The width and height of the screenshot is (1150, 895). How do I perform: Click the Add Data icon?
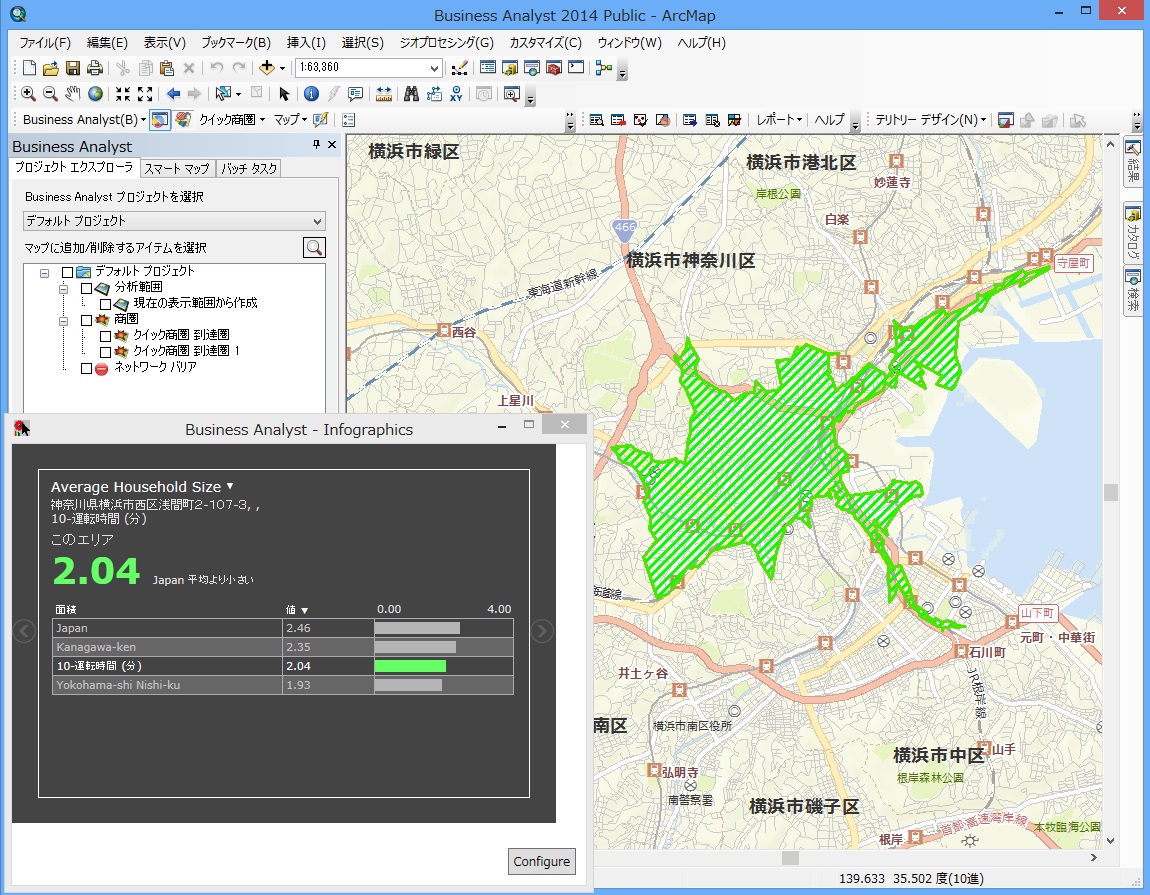click(266, 68)
